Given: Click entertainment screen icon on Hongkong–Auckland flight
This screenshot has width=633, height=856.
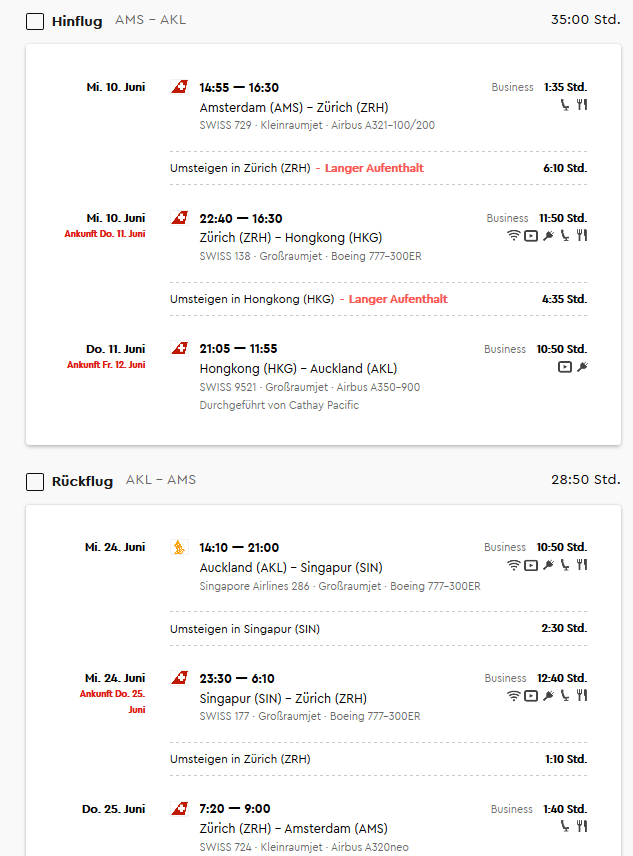Looking at the screenshot, I should (565, 367).
